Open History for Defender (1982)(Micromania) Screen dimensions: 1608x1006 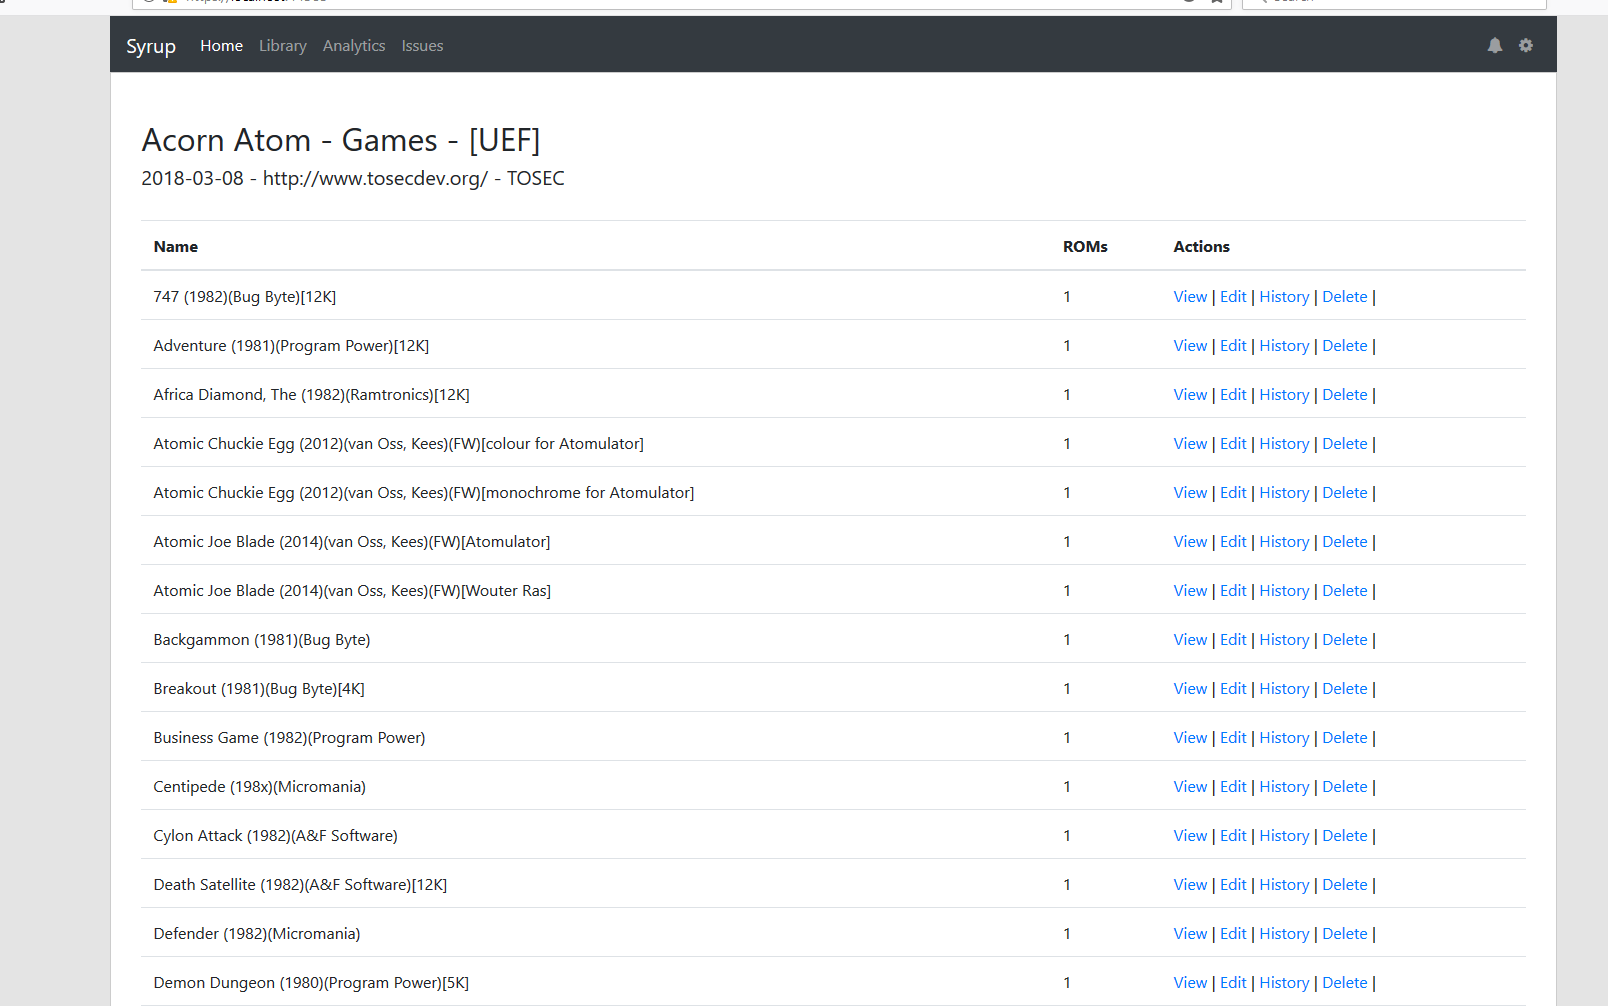pos(1284,934)
